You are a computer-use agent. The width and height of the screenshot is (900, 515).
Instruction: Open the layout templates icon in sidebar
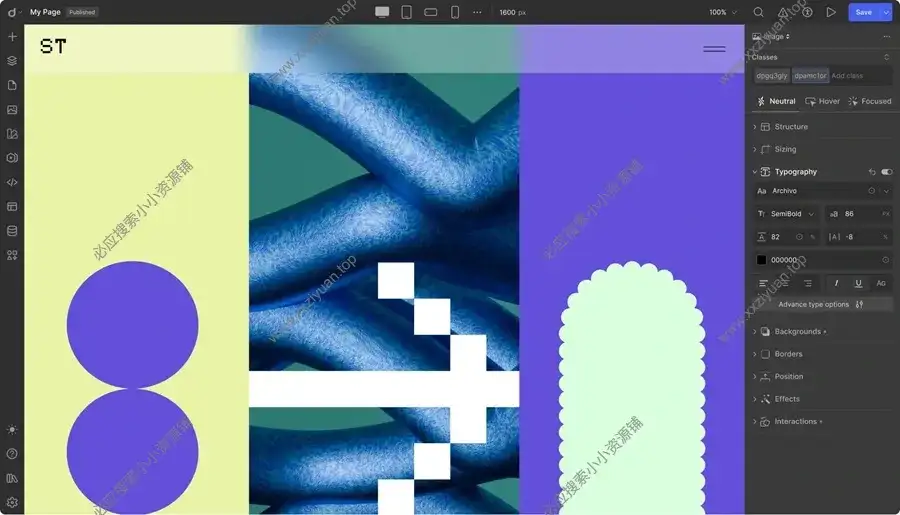click(12, 206)
